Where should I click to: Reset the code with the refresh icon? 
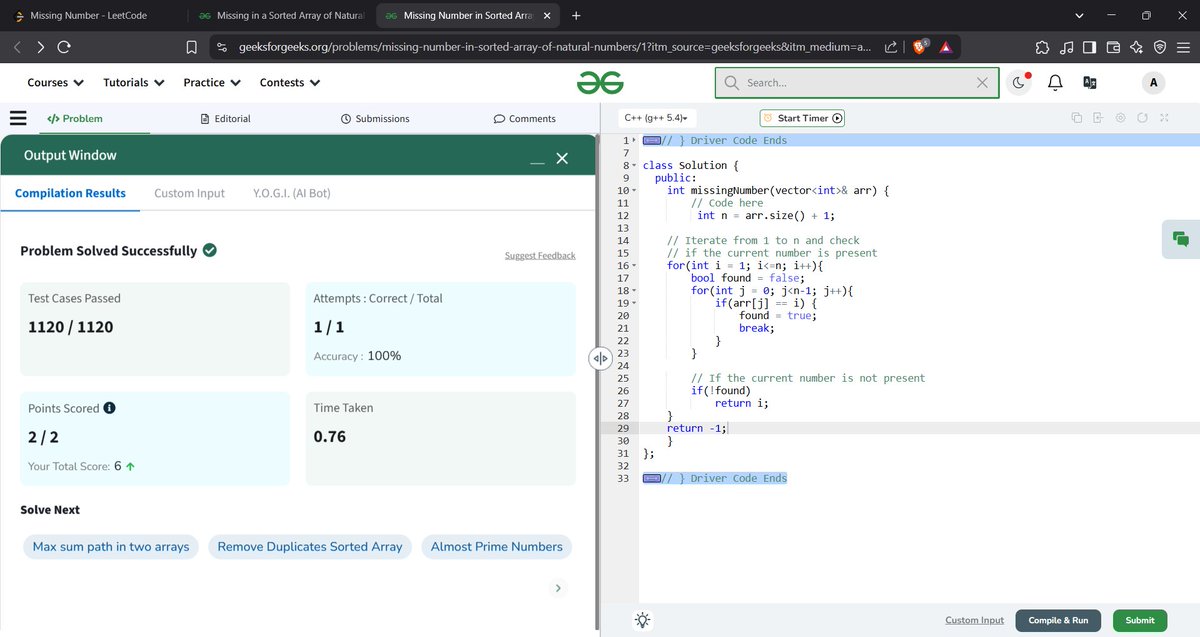point(1142,118)
